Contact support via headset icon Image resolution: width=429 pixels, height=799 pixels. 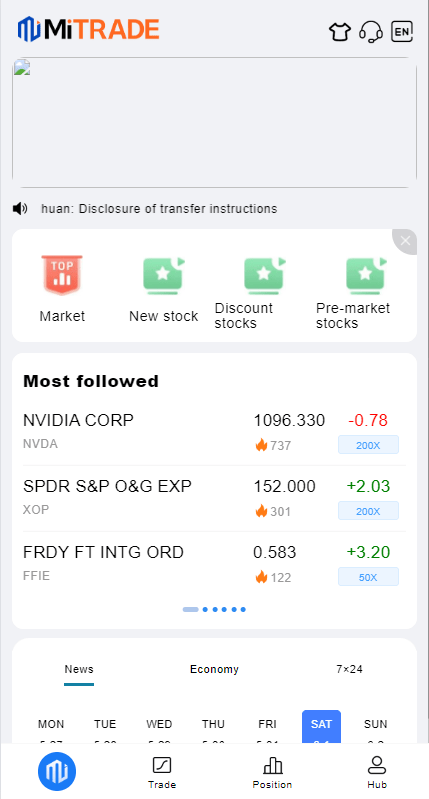point(371,32)
